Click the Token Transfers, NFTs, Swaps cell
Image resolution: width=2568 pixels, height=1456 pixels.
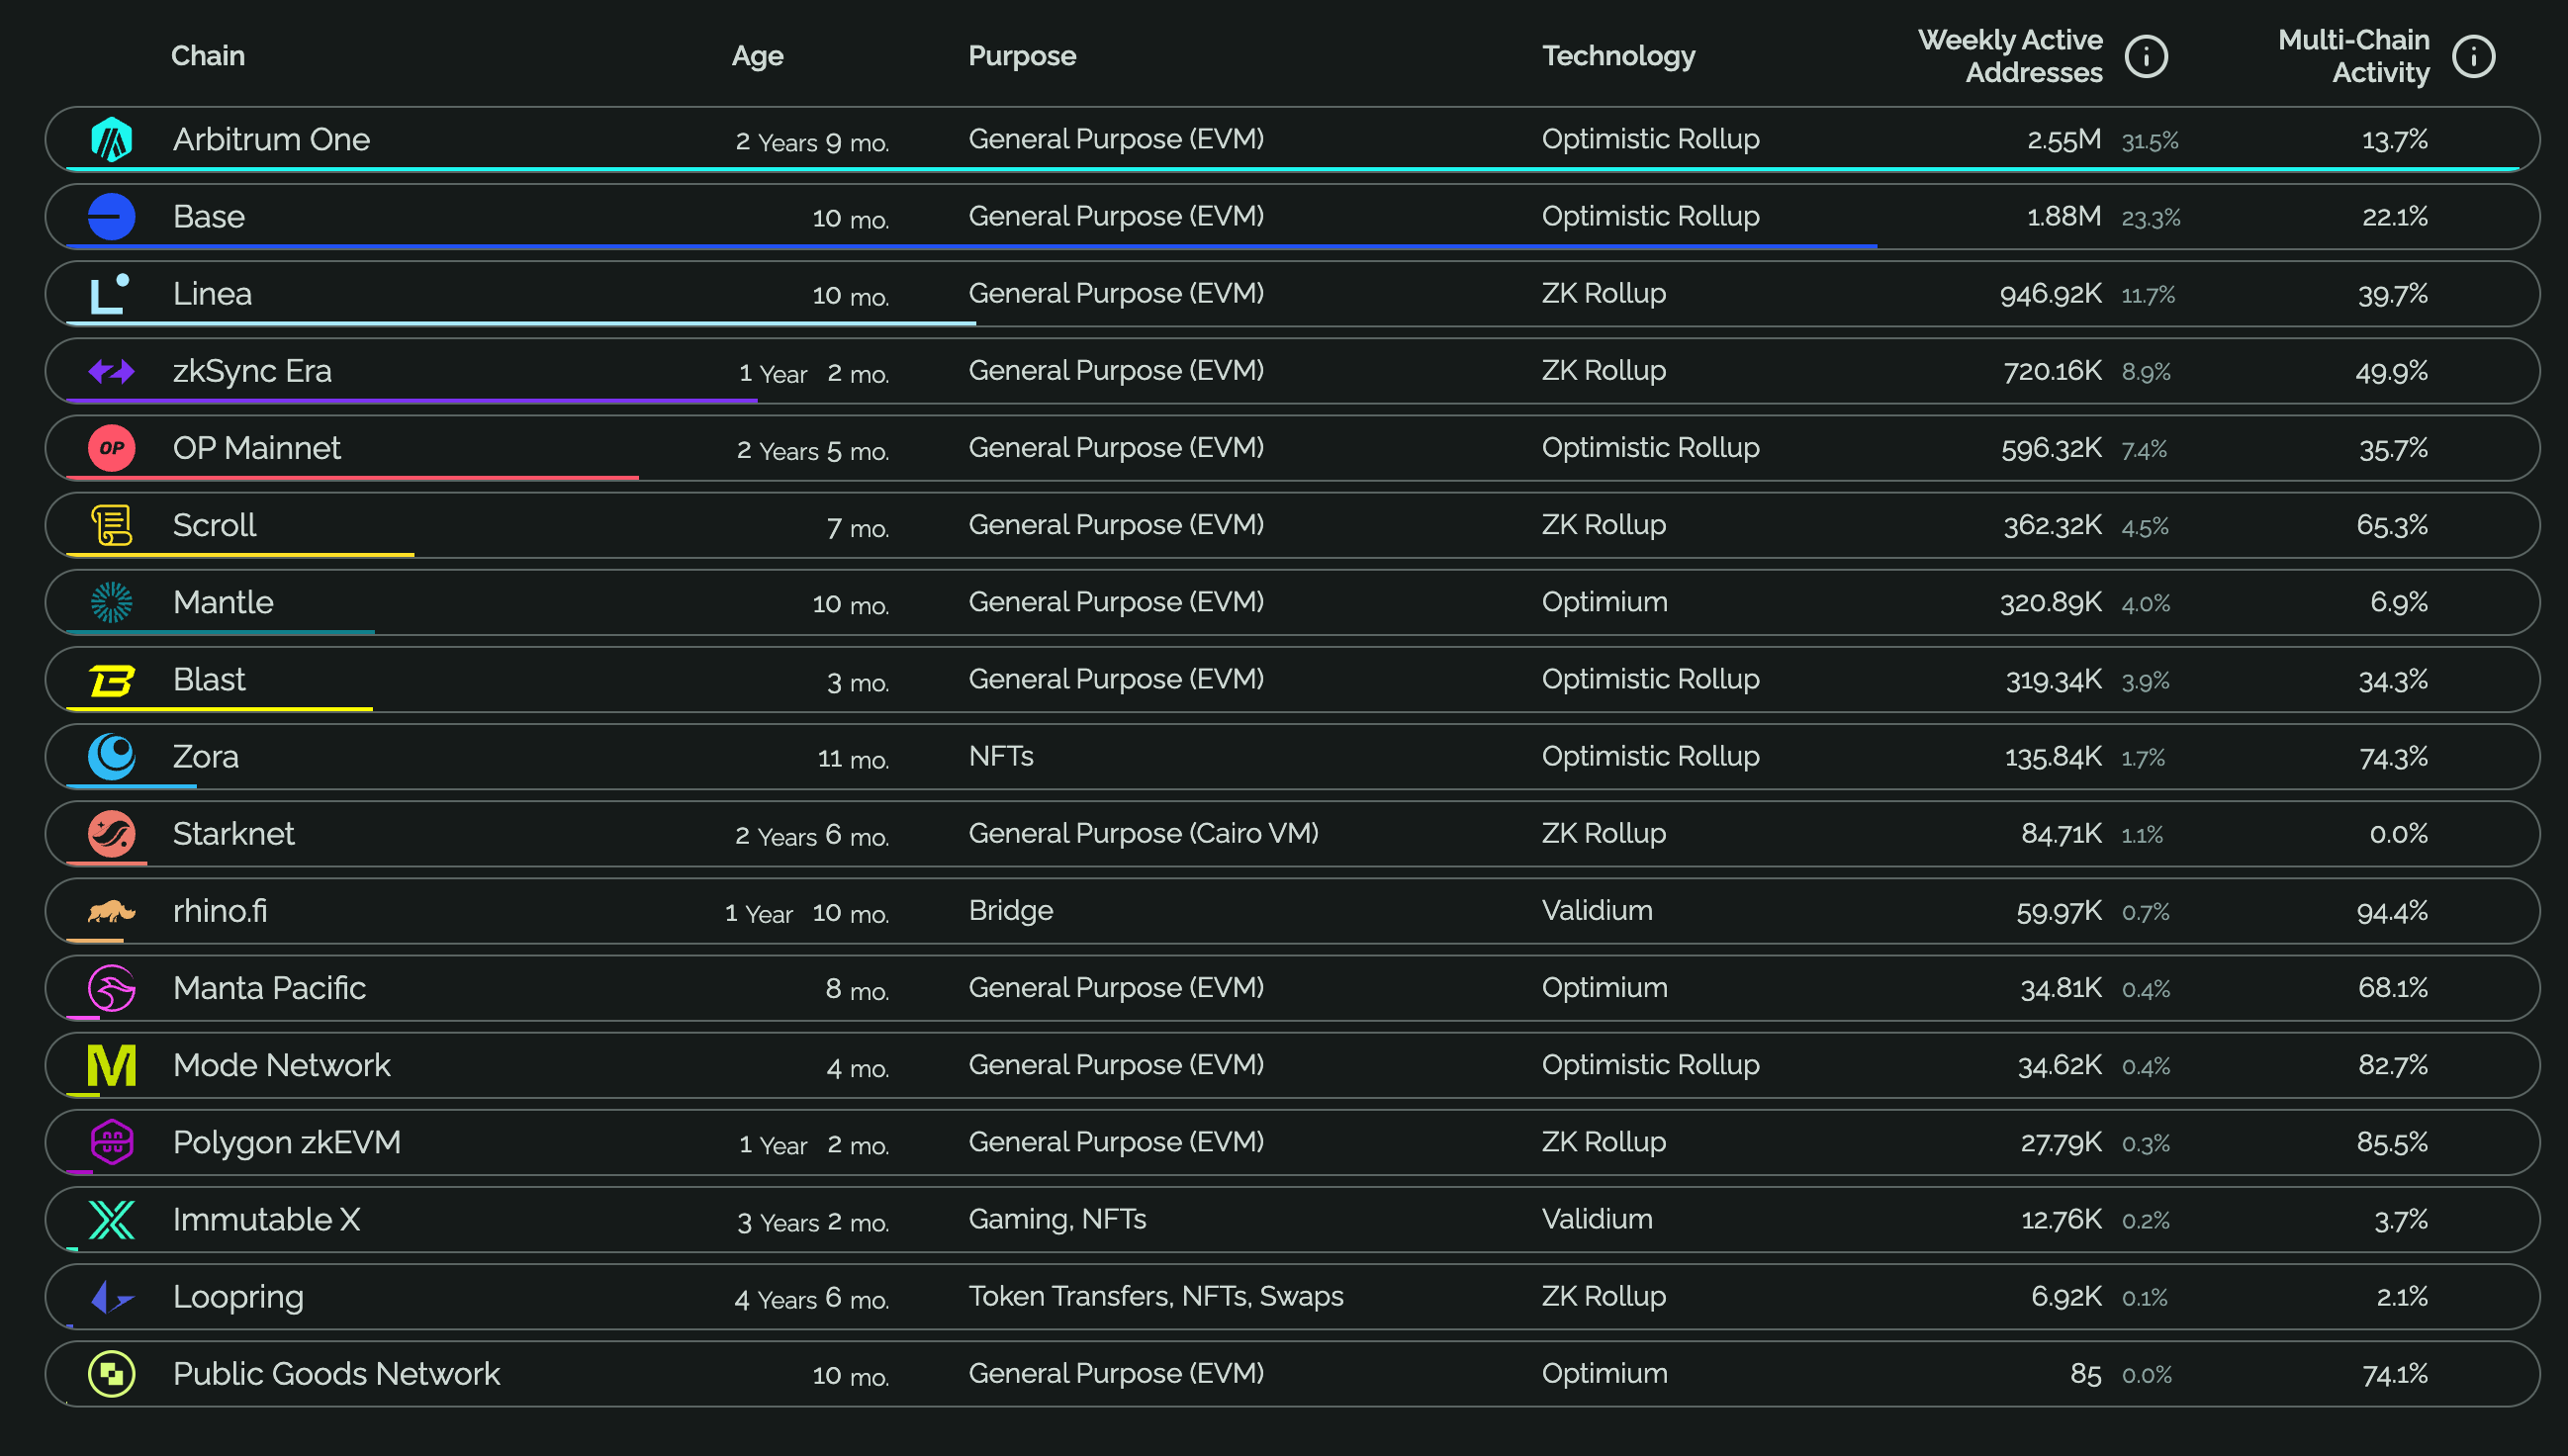tap(1155, 1296)
